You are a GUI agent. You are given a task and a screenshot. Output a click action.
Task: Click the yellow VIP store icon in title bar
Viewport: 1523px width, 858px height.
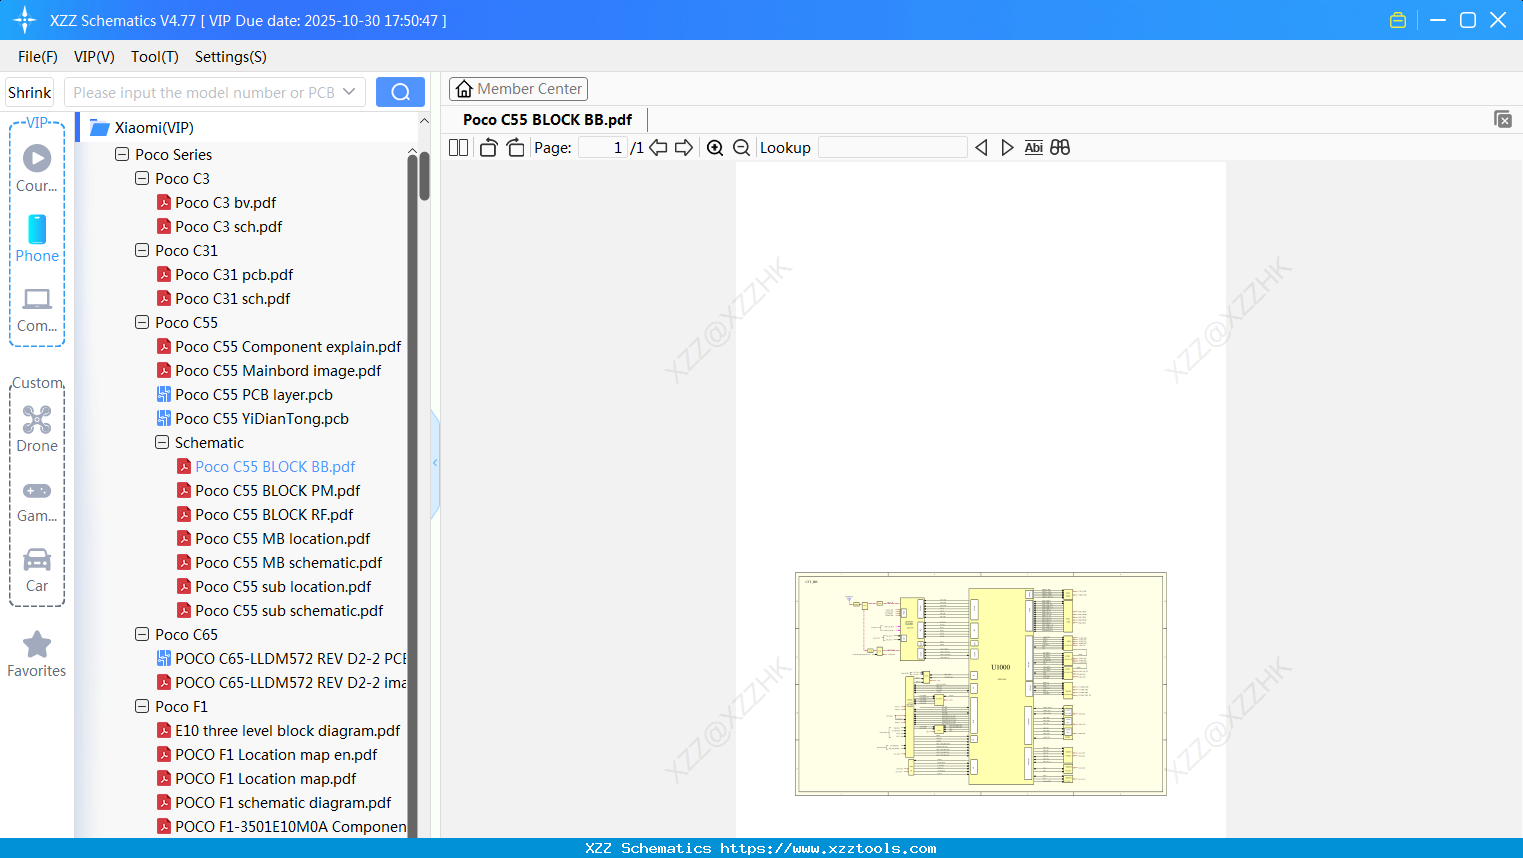click(x=1398, y=20)
